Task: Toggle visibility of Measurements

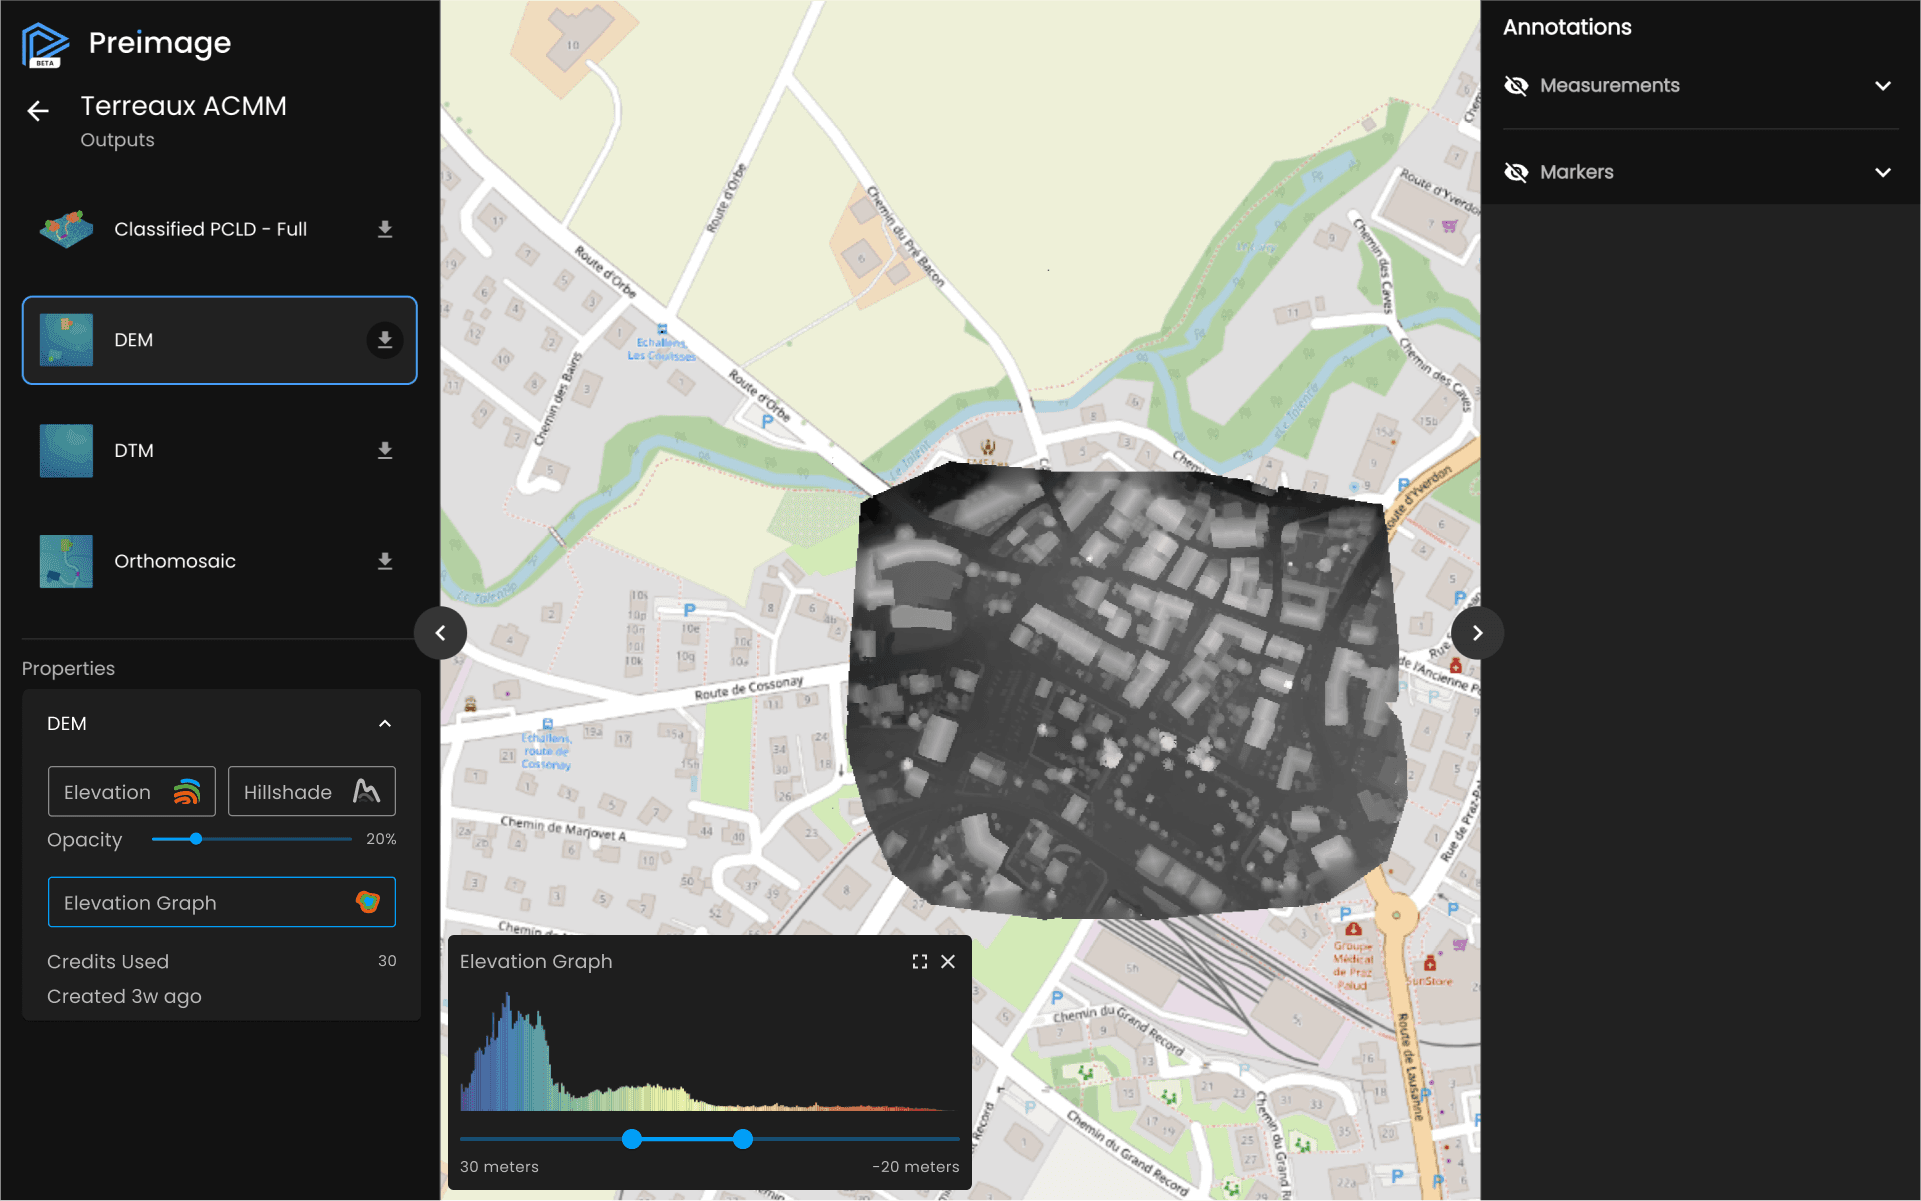Action: pos(1516,86)
